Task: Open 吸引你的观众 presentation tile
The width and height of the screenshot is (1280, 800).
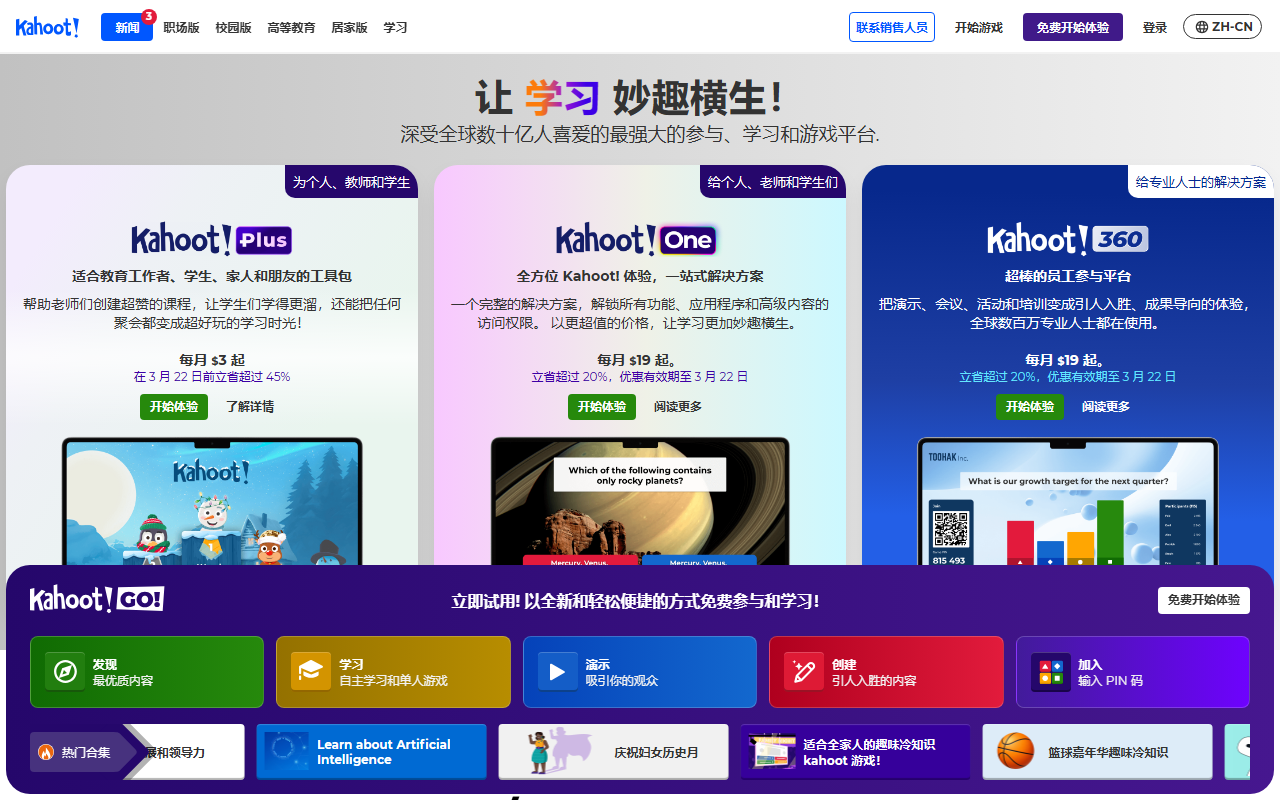Action: click(x=640, y=672)
